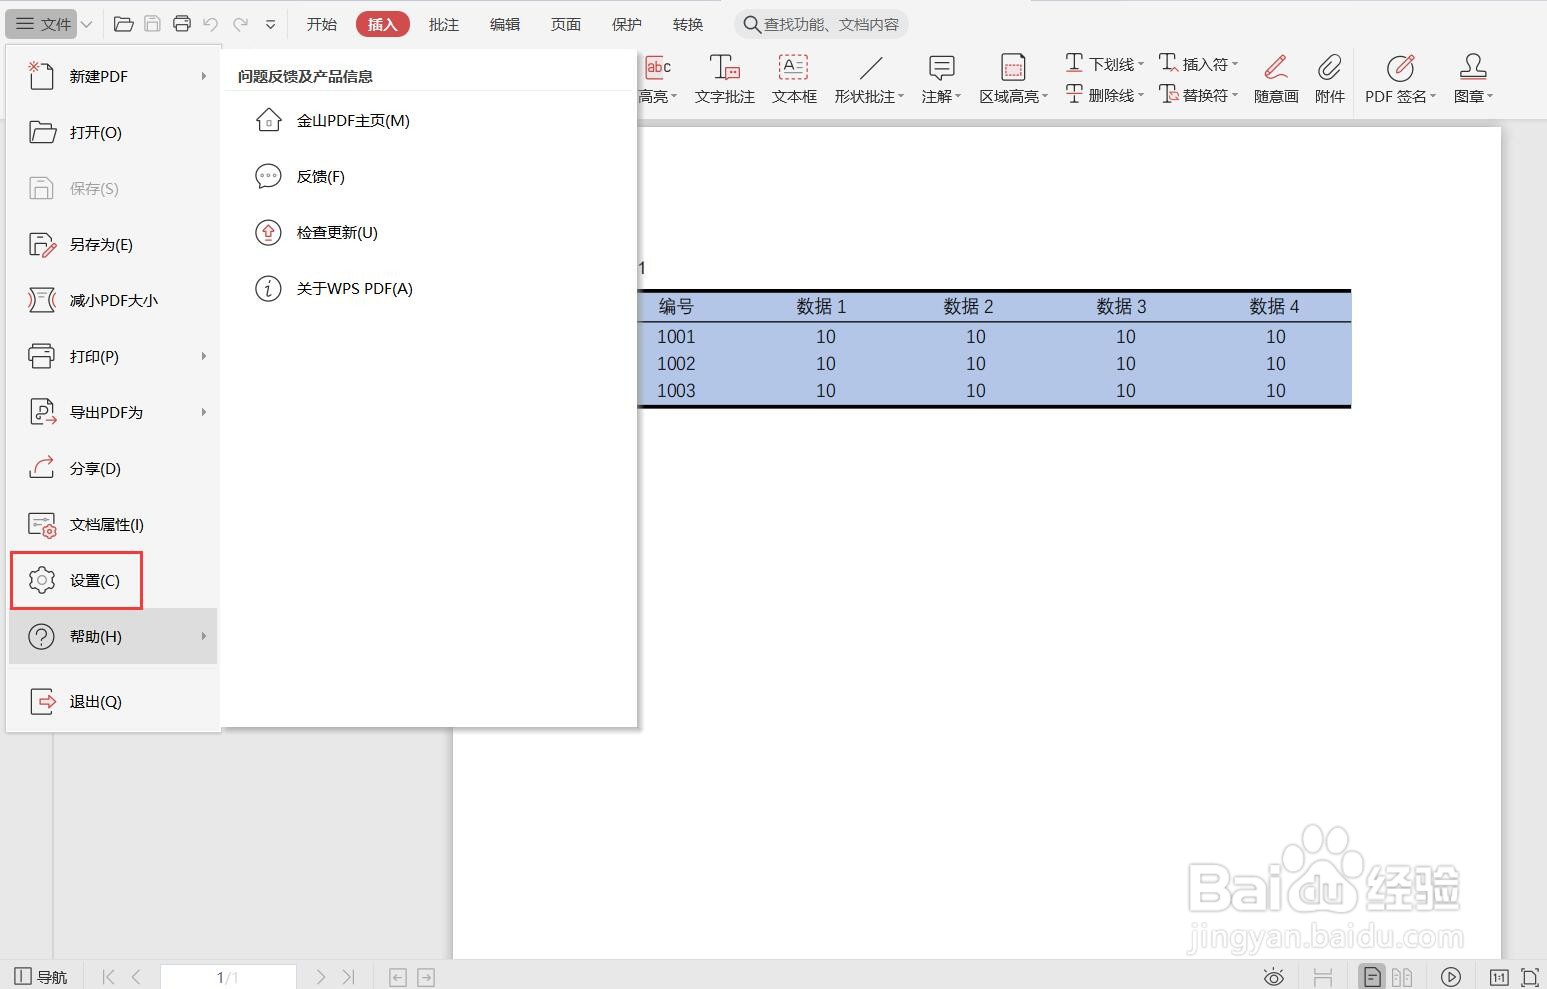Go to previous page arrow
The width and height of the screenshot is (1547, 989).
click(x=136, y=977)
